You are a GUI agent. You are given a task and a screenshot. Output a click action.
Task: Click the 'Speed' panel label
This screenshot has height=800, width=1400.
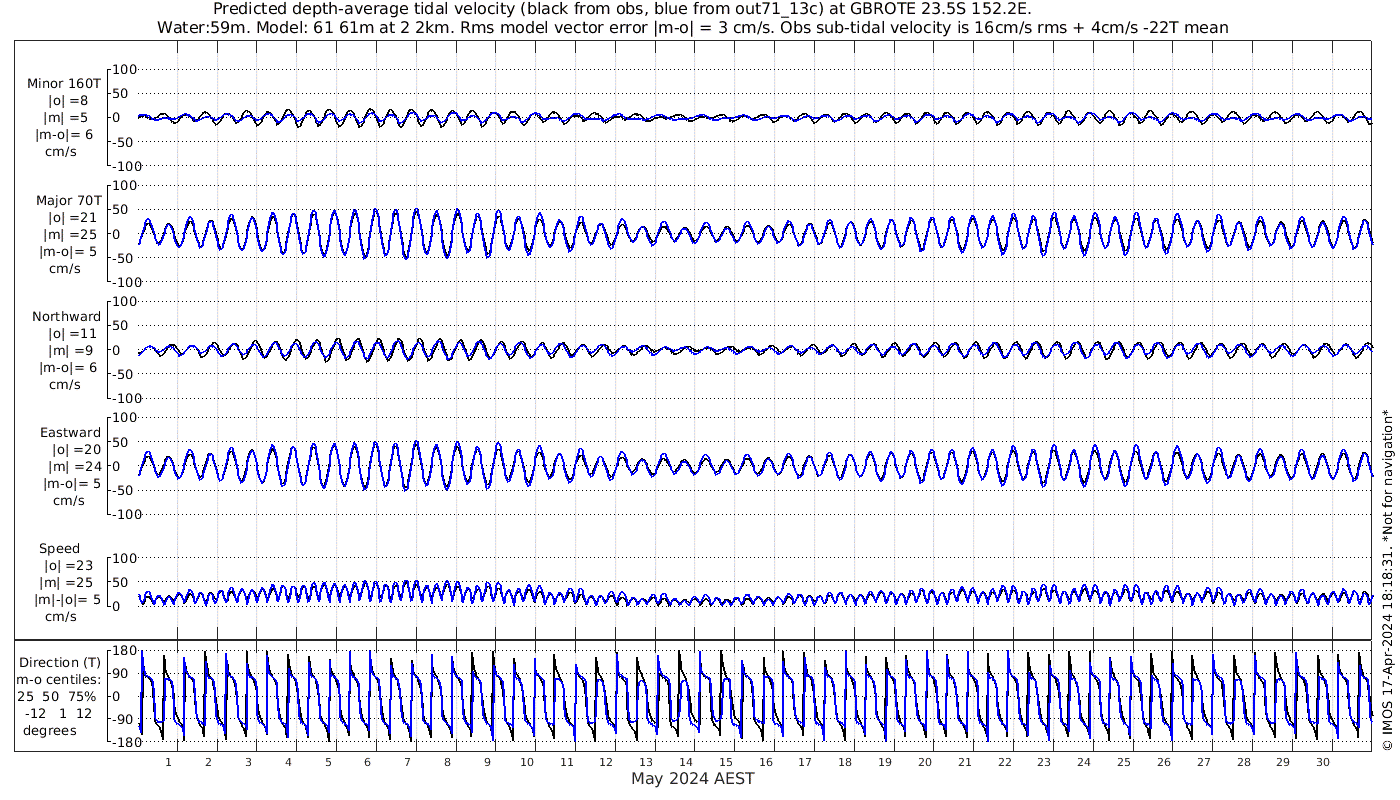[x=60, y=549]
